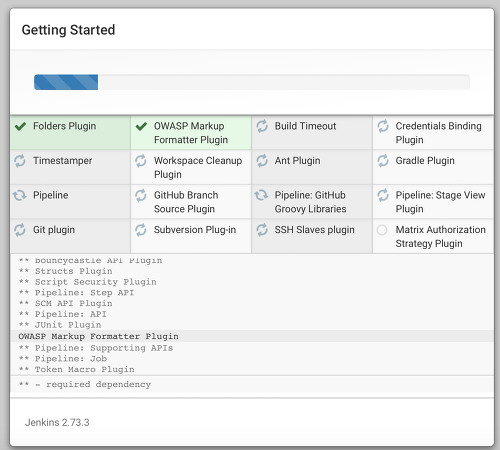Select 'Pipeline: GitHub Groovy Libraries' text
The image size is (500, 450).
point(310,202)
